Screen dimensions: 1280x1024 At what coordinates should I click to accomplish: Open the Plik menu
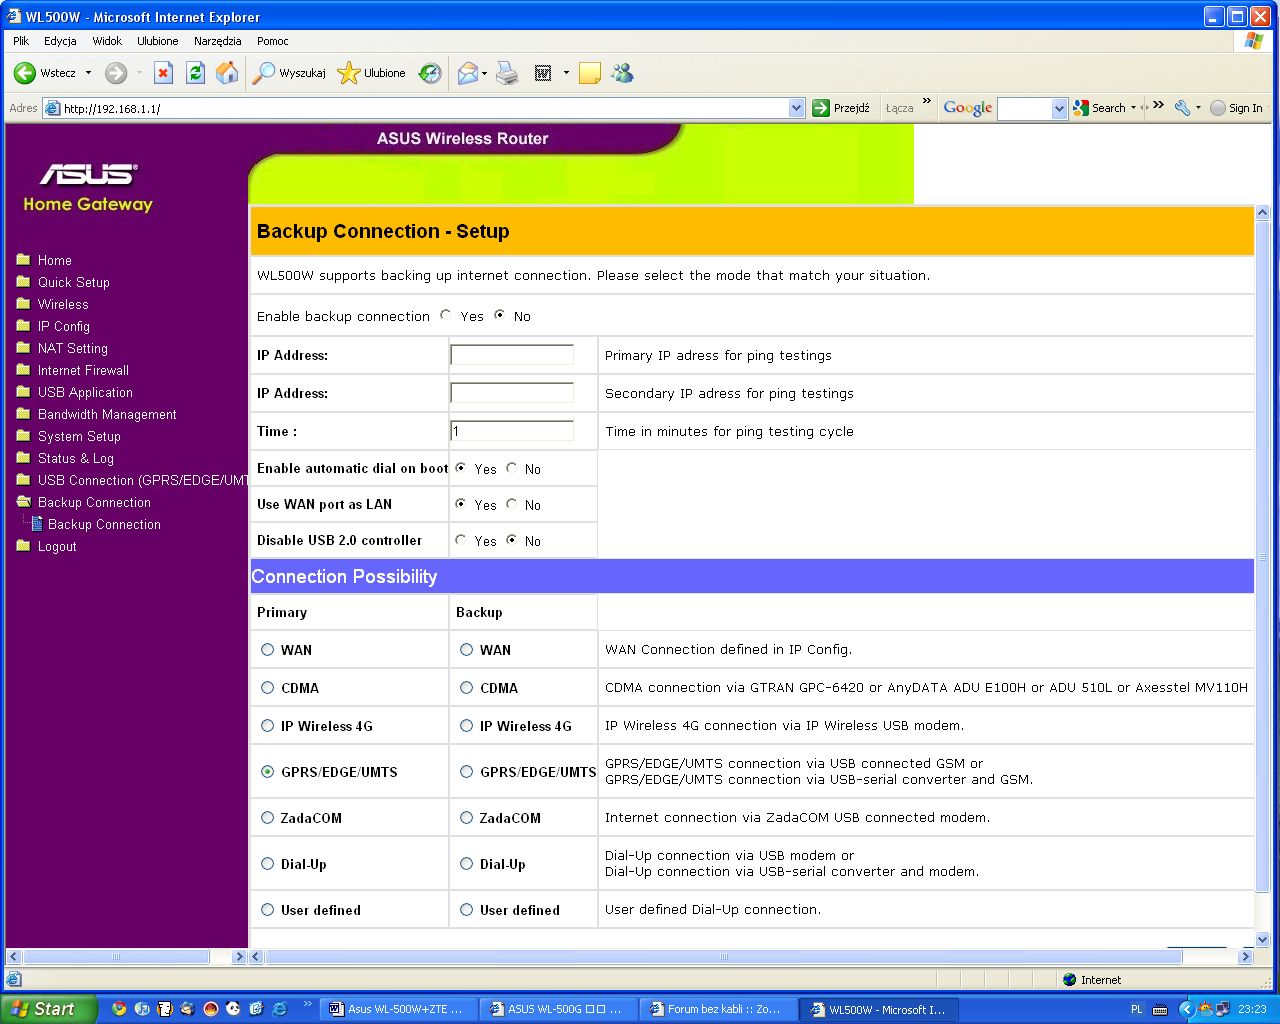point(21,41)
